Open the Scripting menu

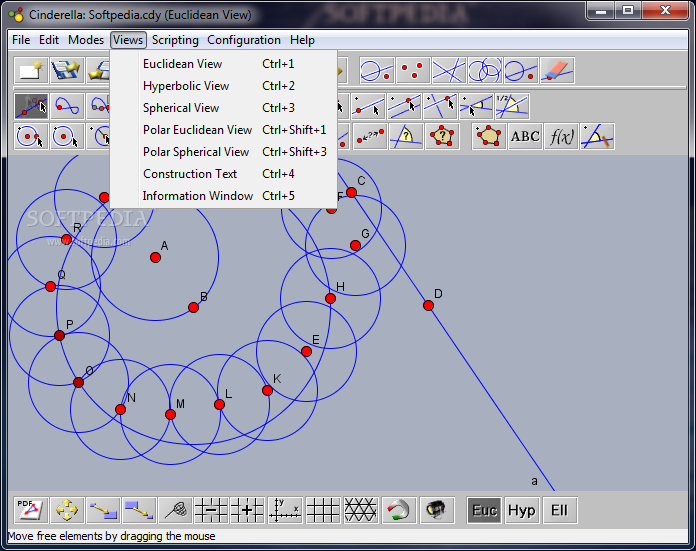pos(175,40)
